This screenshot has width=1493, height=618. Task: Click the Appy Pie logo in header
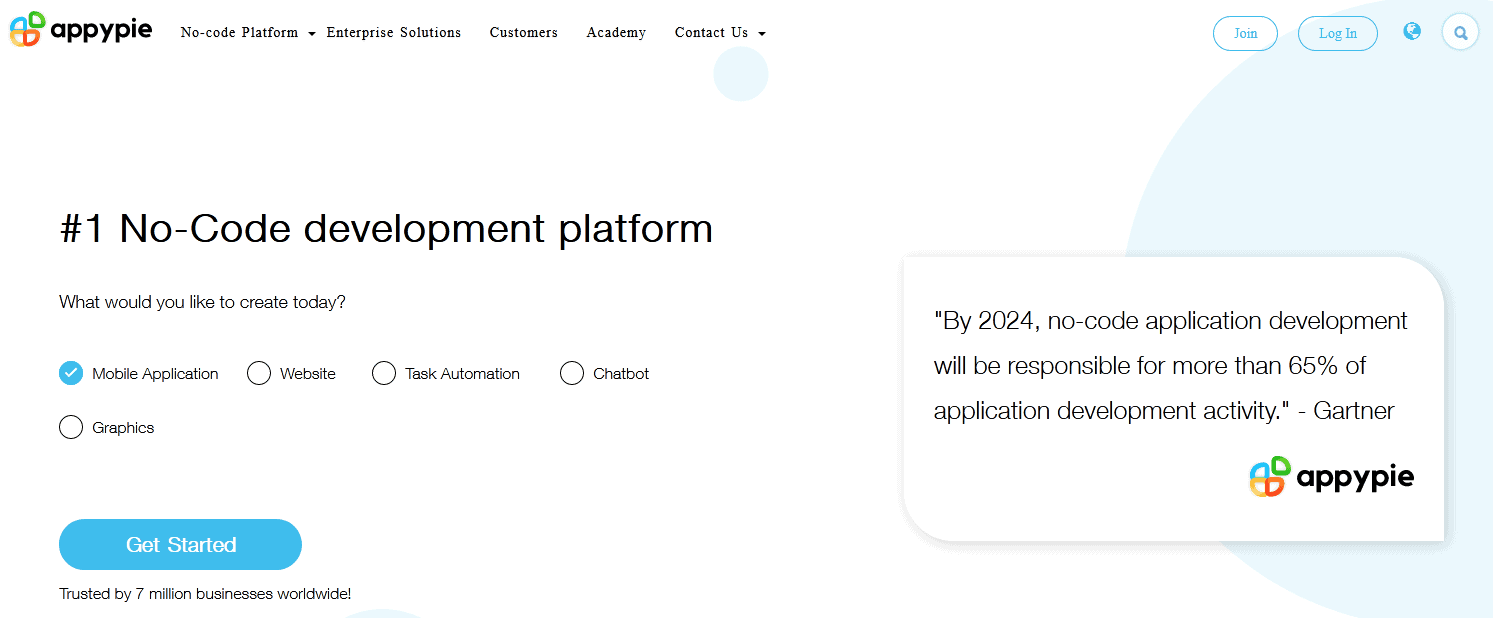click(81, 30)
